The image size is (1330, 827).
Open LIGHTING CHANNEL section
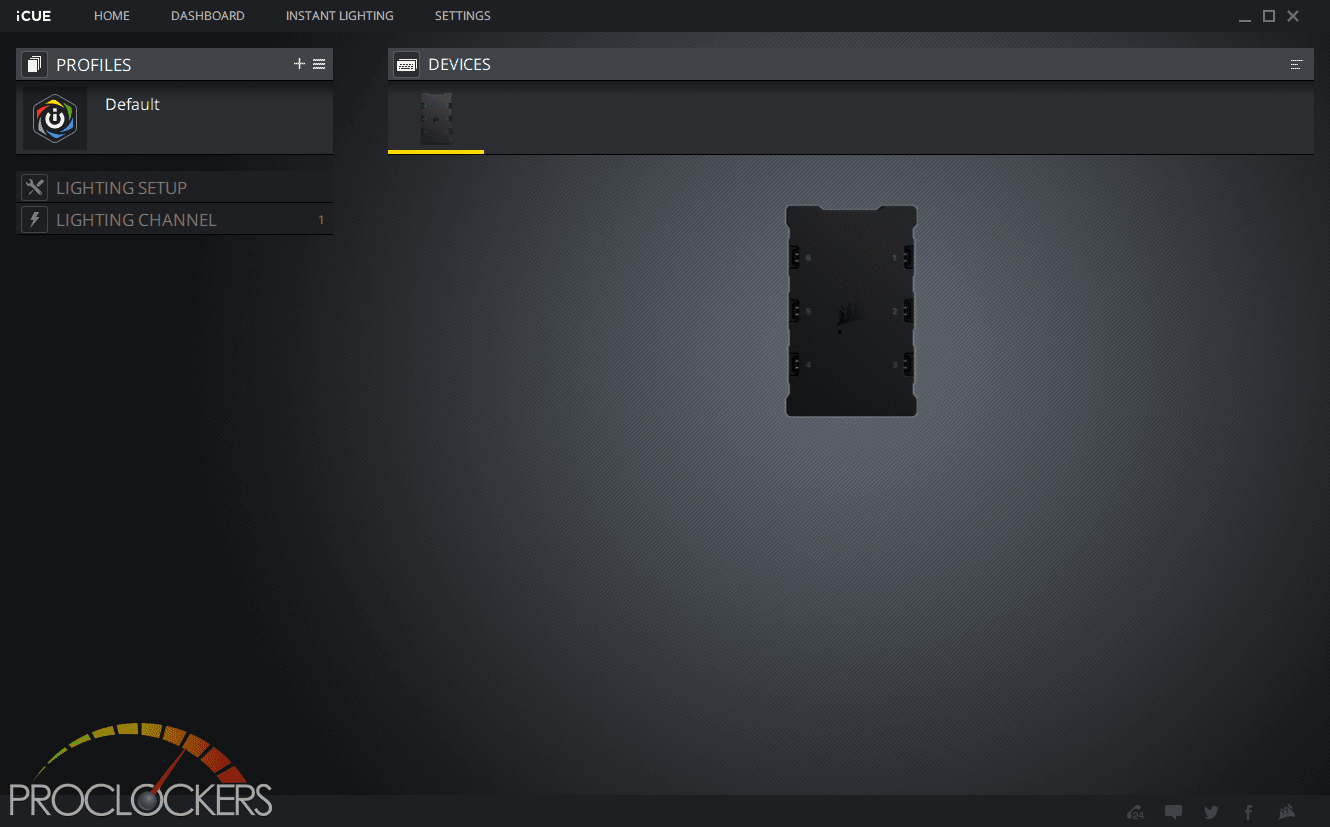[174, 219]
